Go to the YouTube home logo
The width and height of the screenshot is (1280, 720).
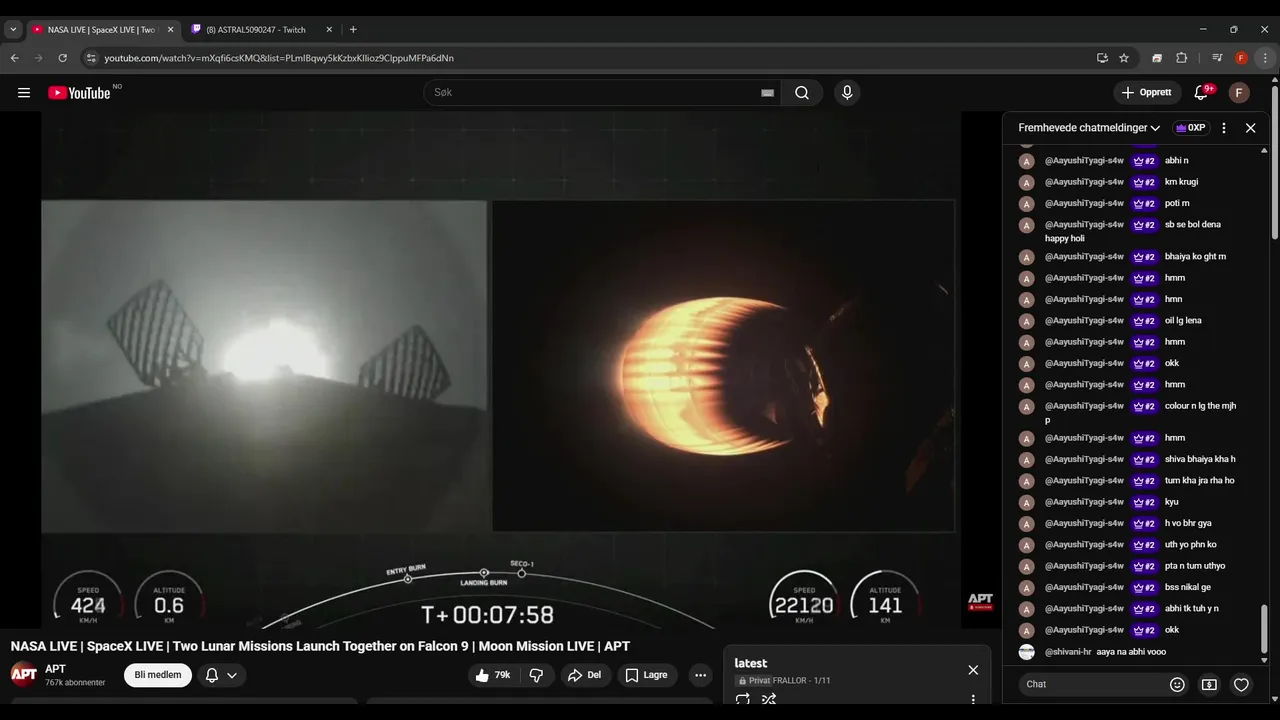tap(79, 93)
